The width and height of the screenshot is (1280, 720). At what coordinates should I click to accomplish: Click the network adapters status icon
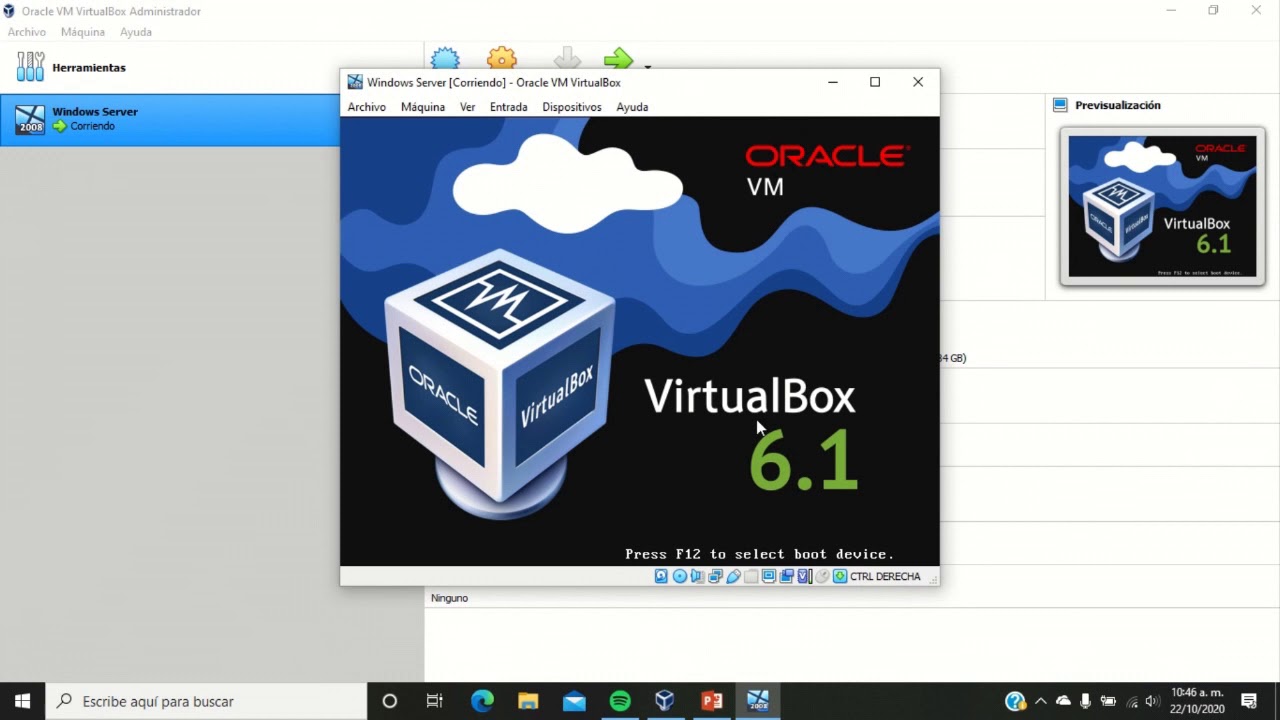coord(715,576)
